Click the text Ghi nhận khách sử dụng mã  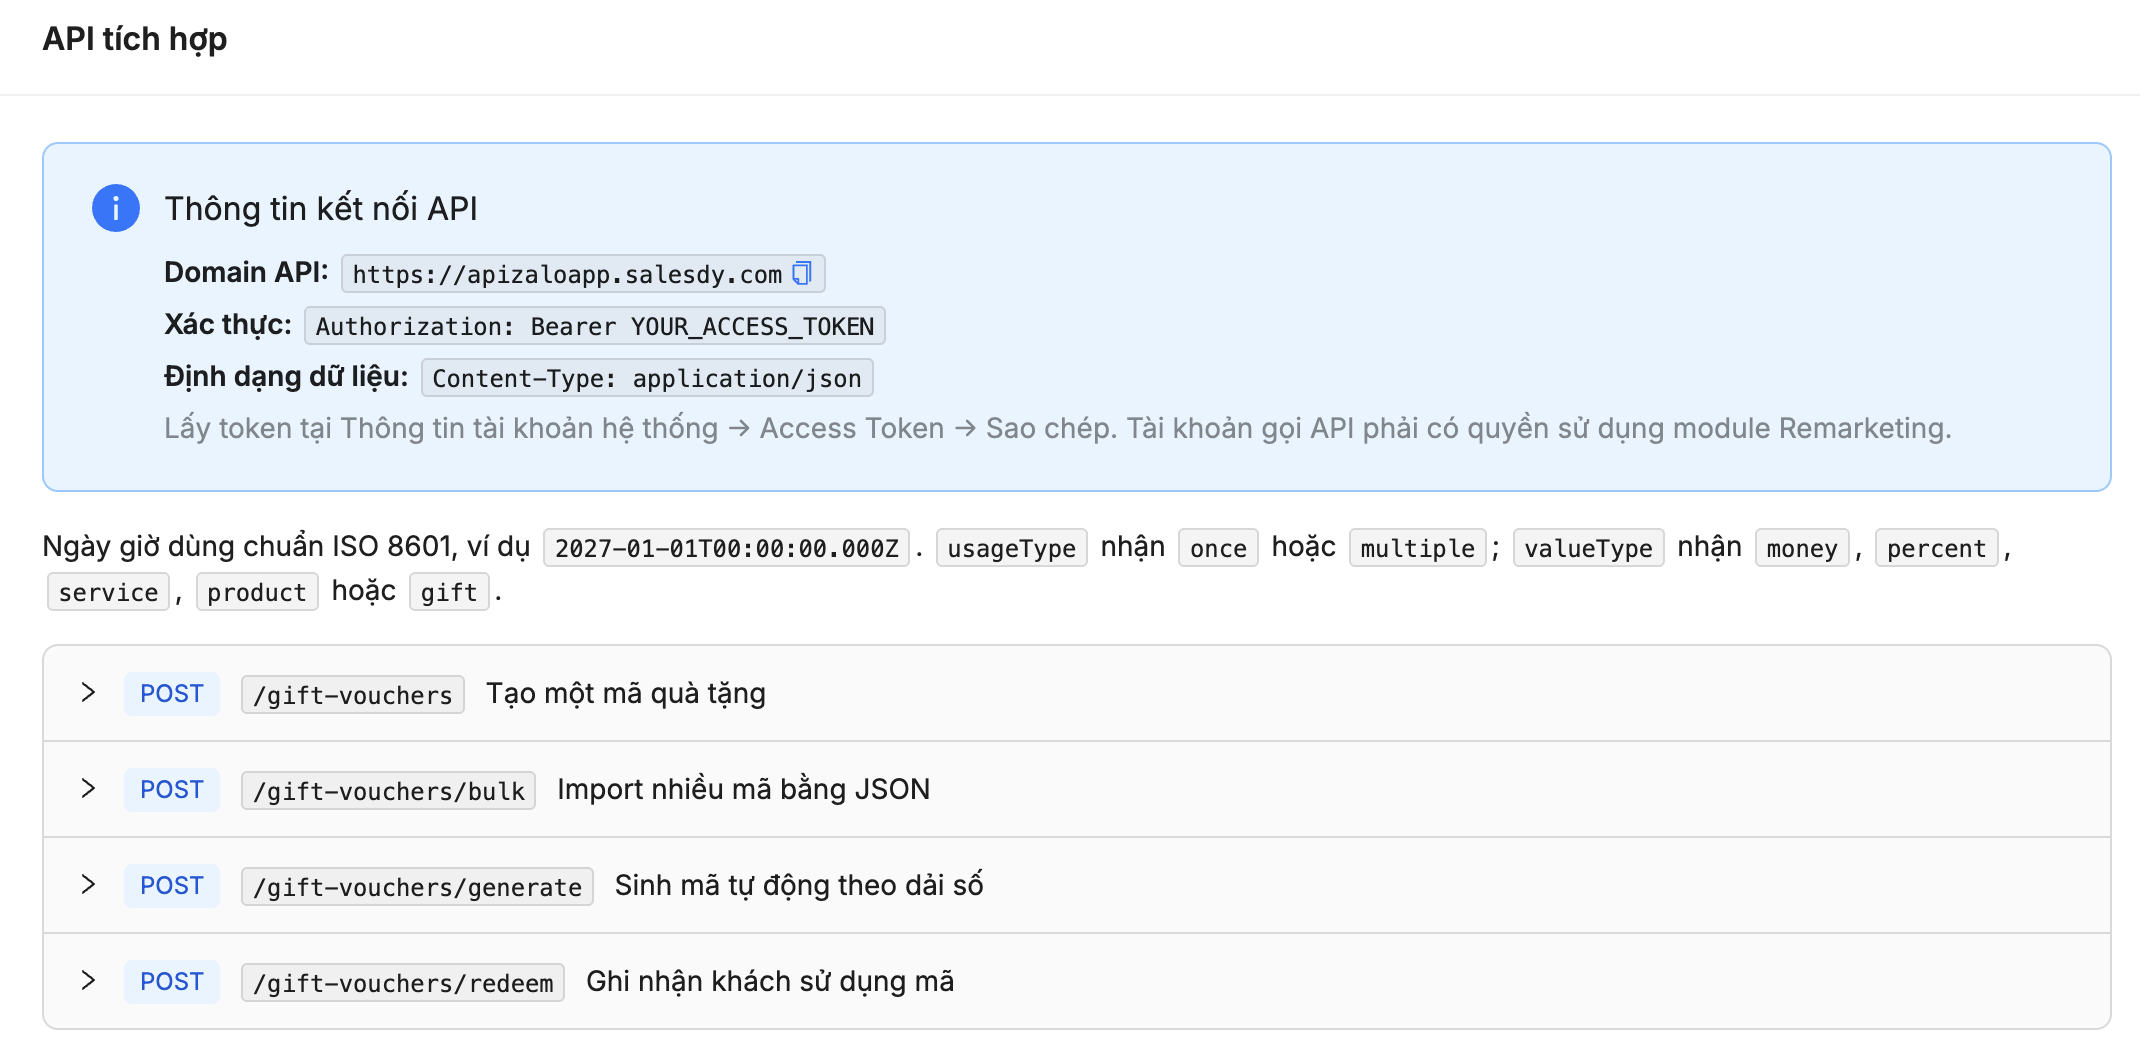[770, 981]
